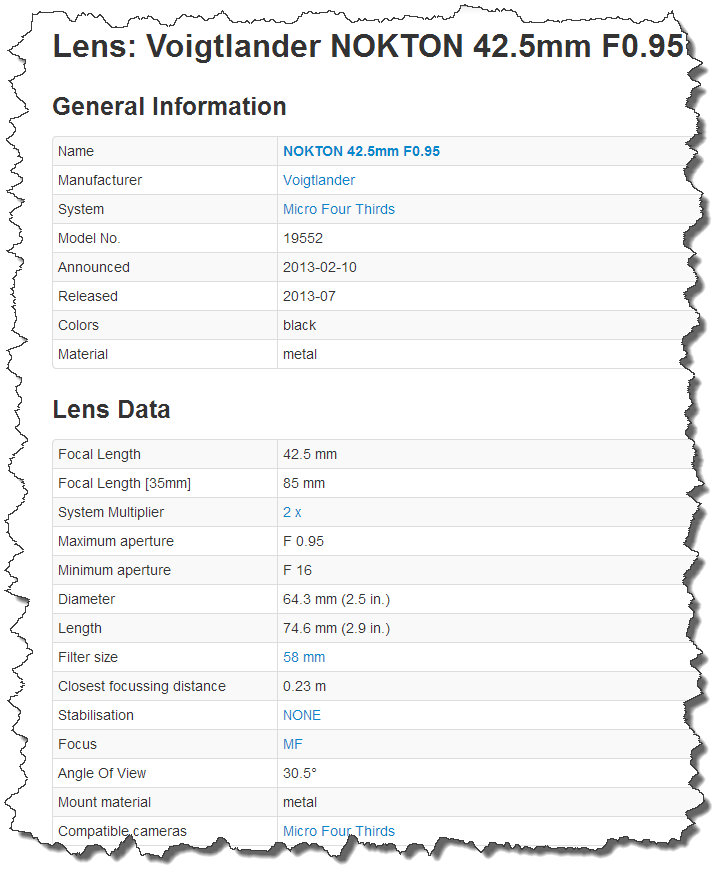The width and height of the screenshot is (728, 879).
Task: Select the released date 2013-07
Action: (309, 297)
